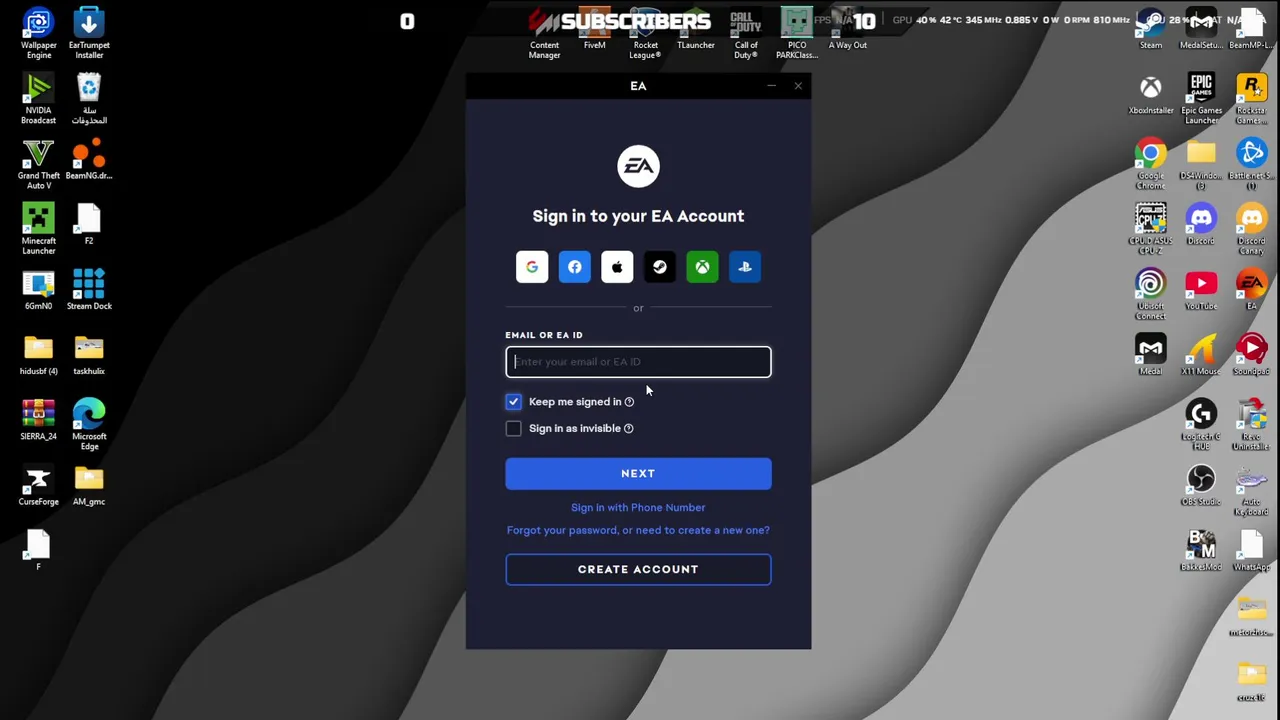
Task: Sign in with PlayStation icon
Action: tap(745, 267)
